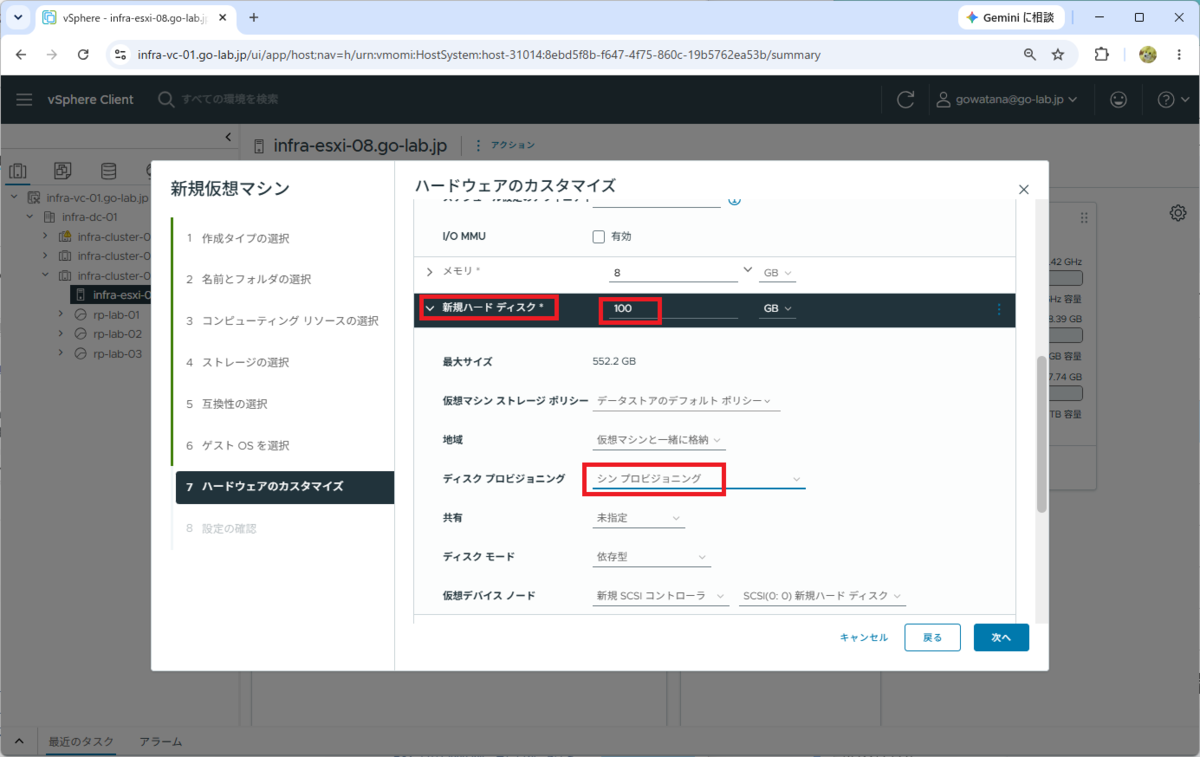
Task: Open the memory value dropdown arrow
Action: (748, 270)
